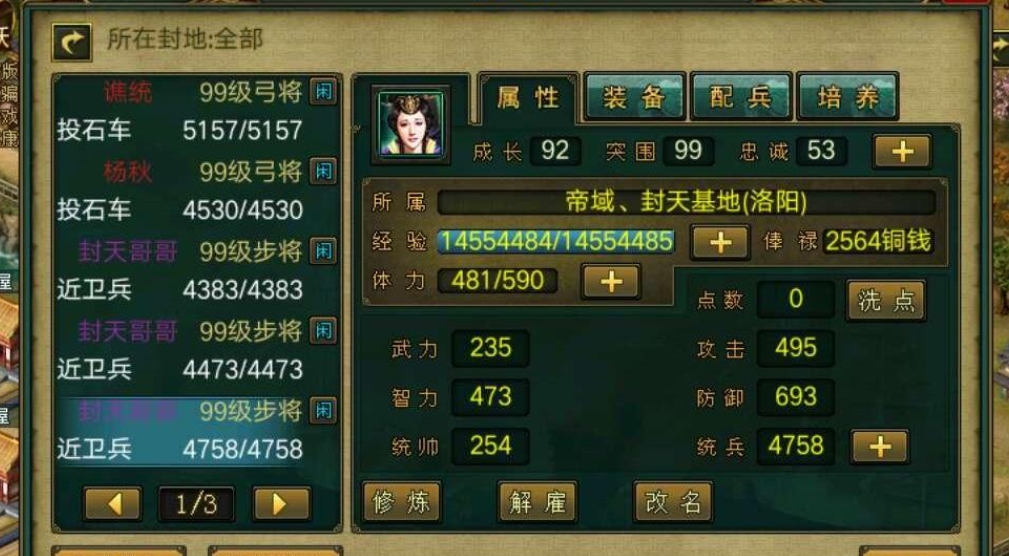
Task: Open the 配兵 tab
Action: coord(741,97)
